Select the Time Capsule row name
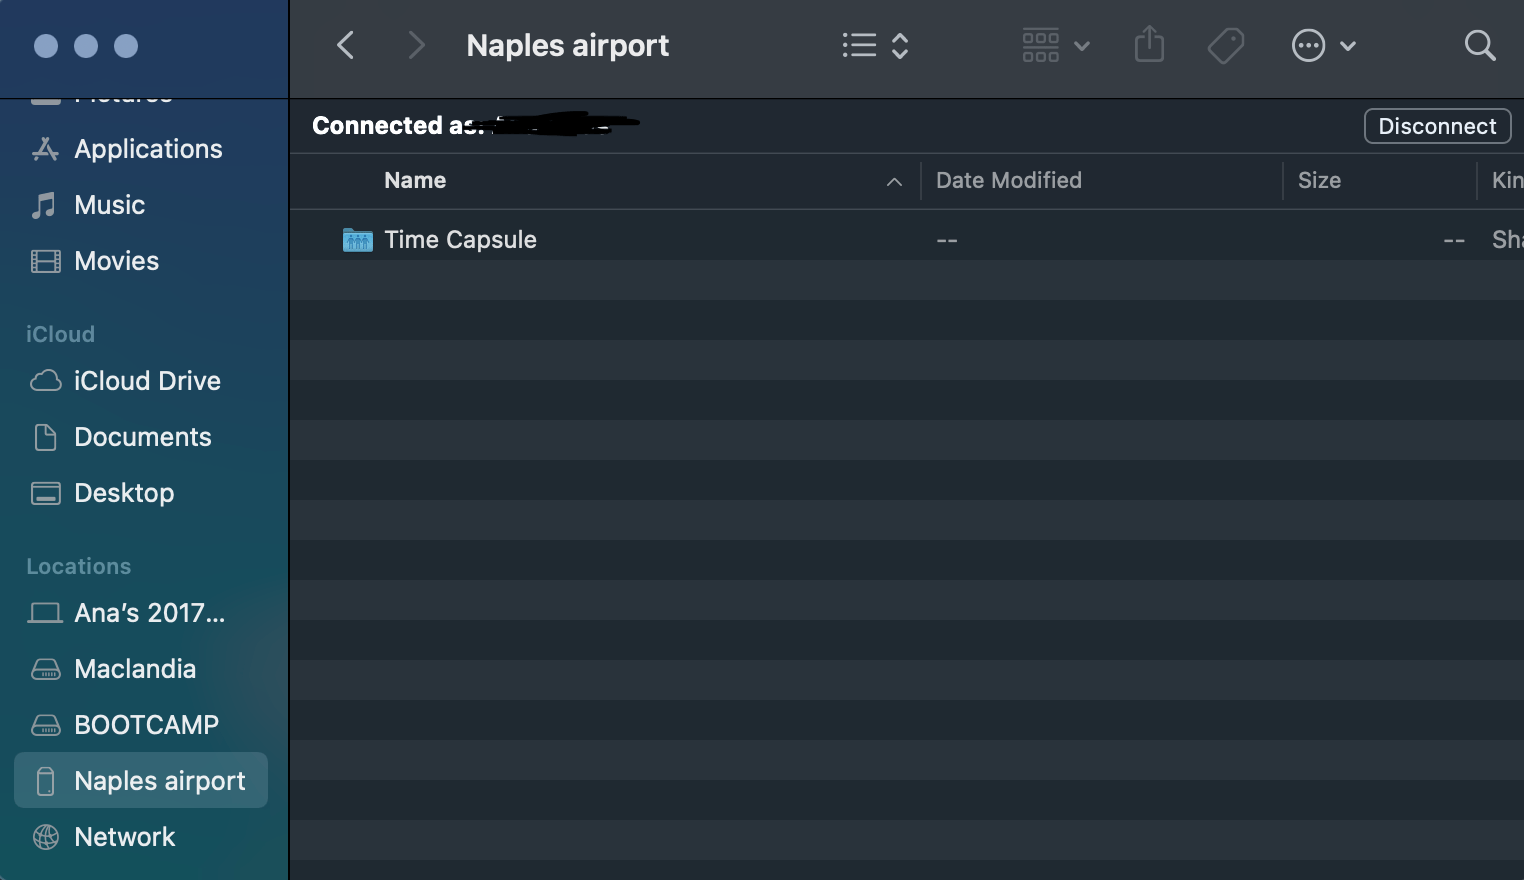1524x880 pixels. (460, 240)
